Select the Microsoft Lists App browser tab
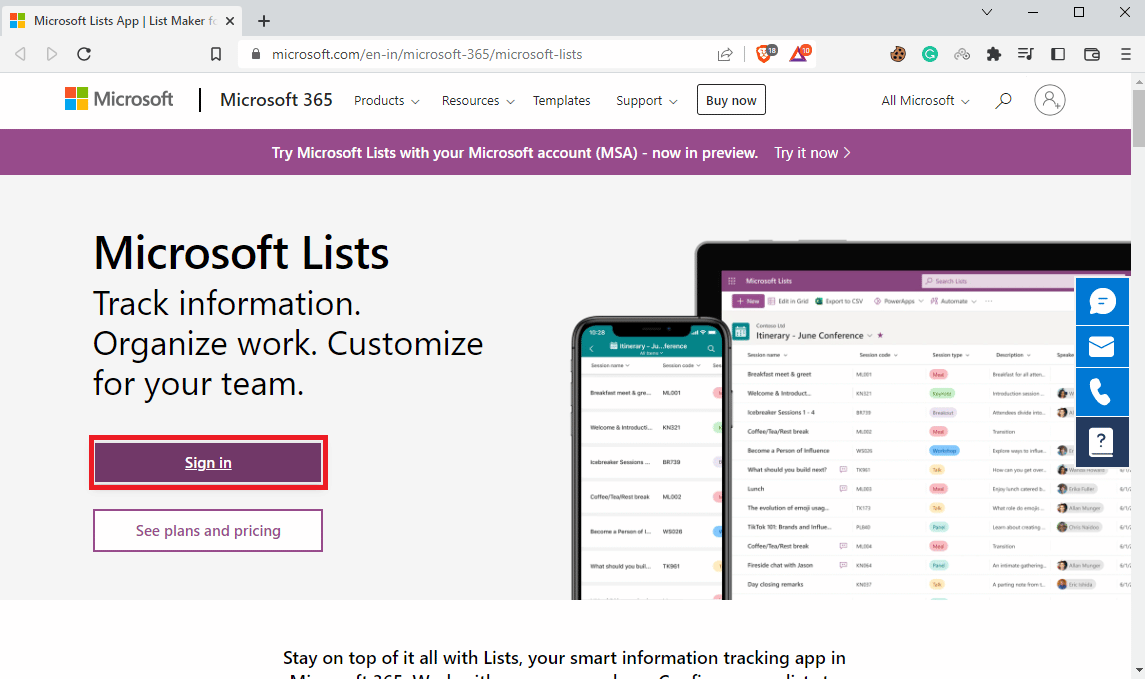1145x679 pixels. (123, 21)
